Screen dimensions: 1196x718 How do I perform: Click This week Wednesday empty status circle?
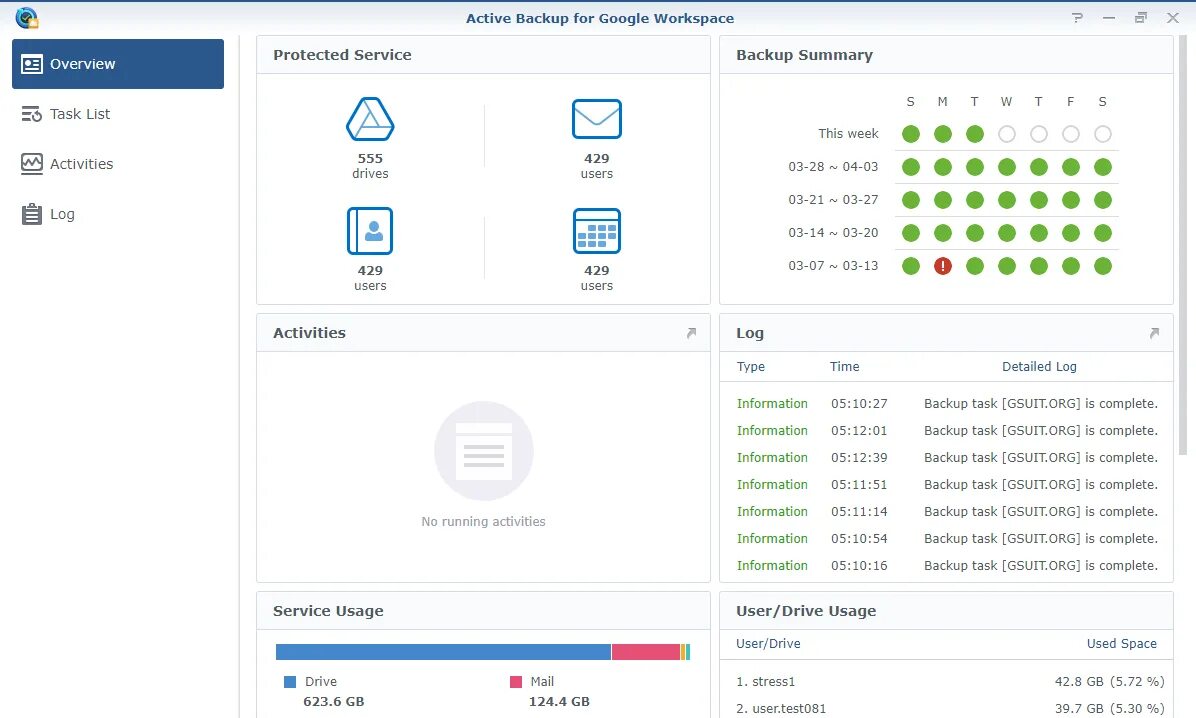pyautogui.click(x=1007, y=134)
